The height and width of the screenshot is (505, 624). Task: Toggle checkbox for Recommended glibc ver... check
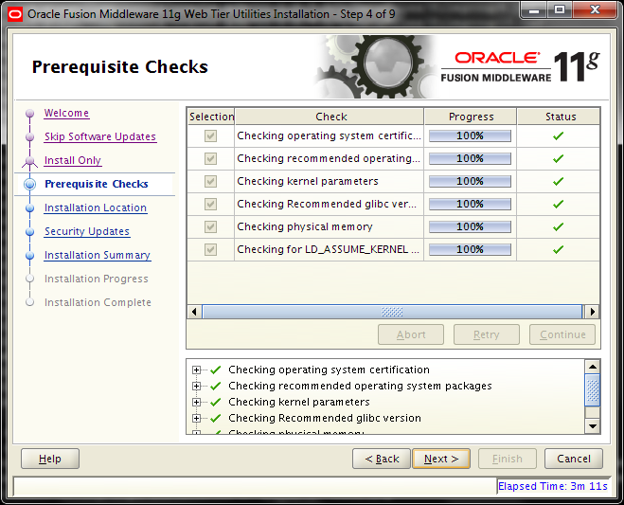211,204
